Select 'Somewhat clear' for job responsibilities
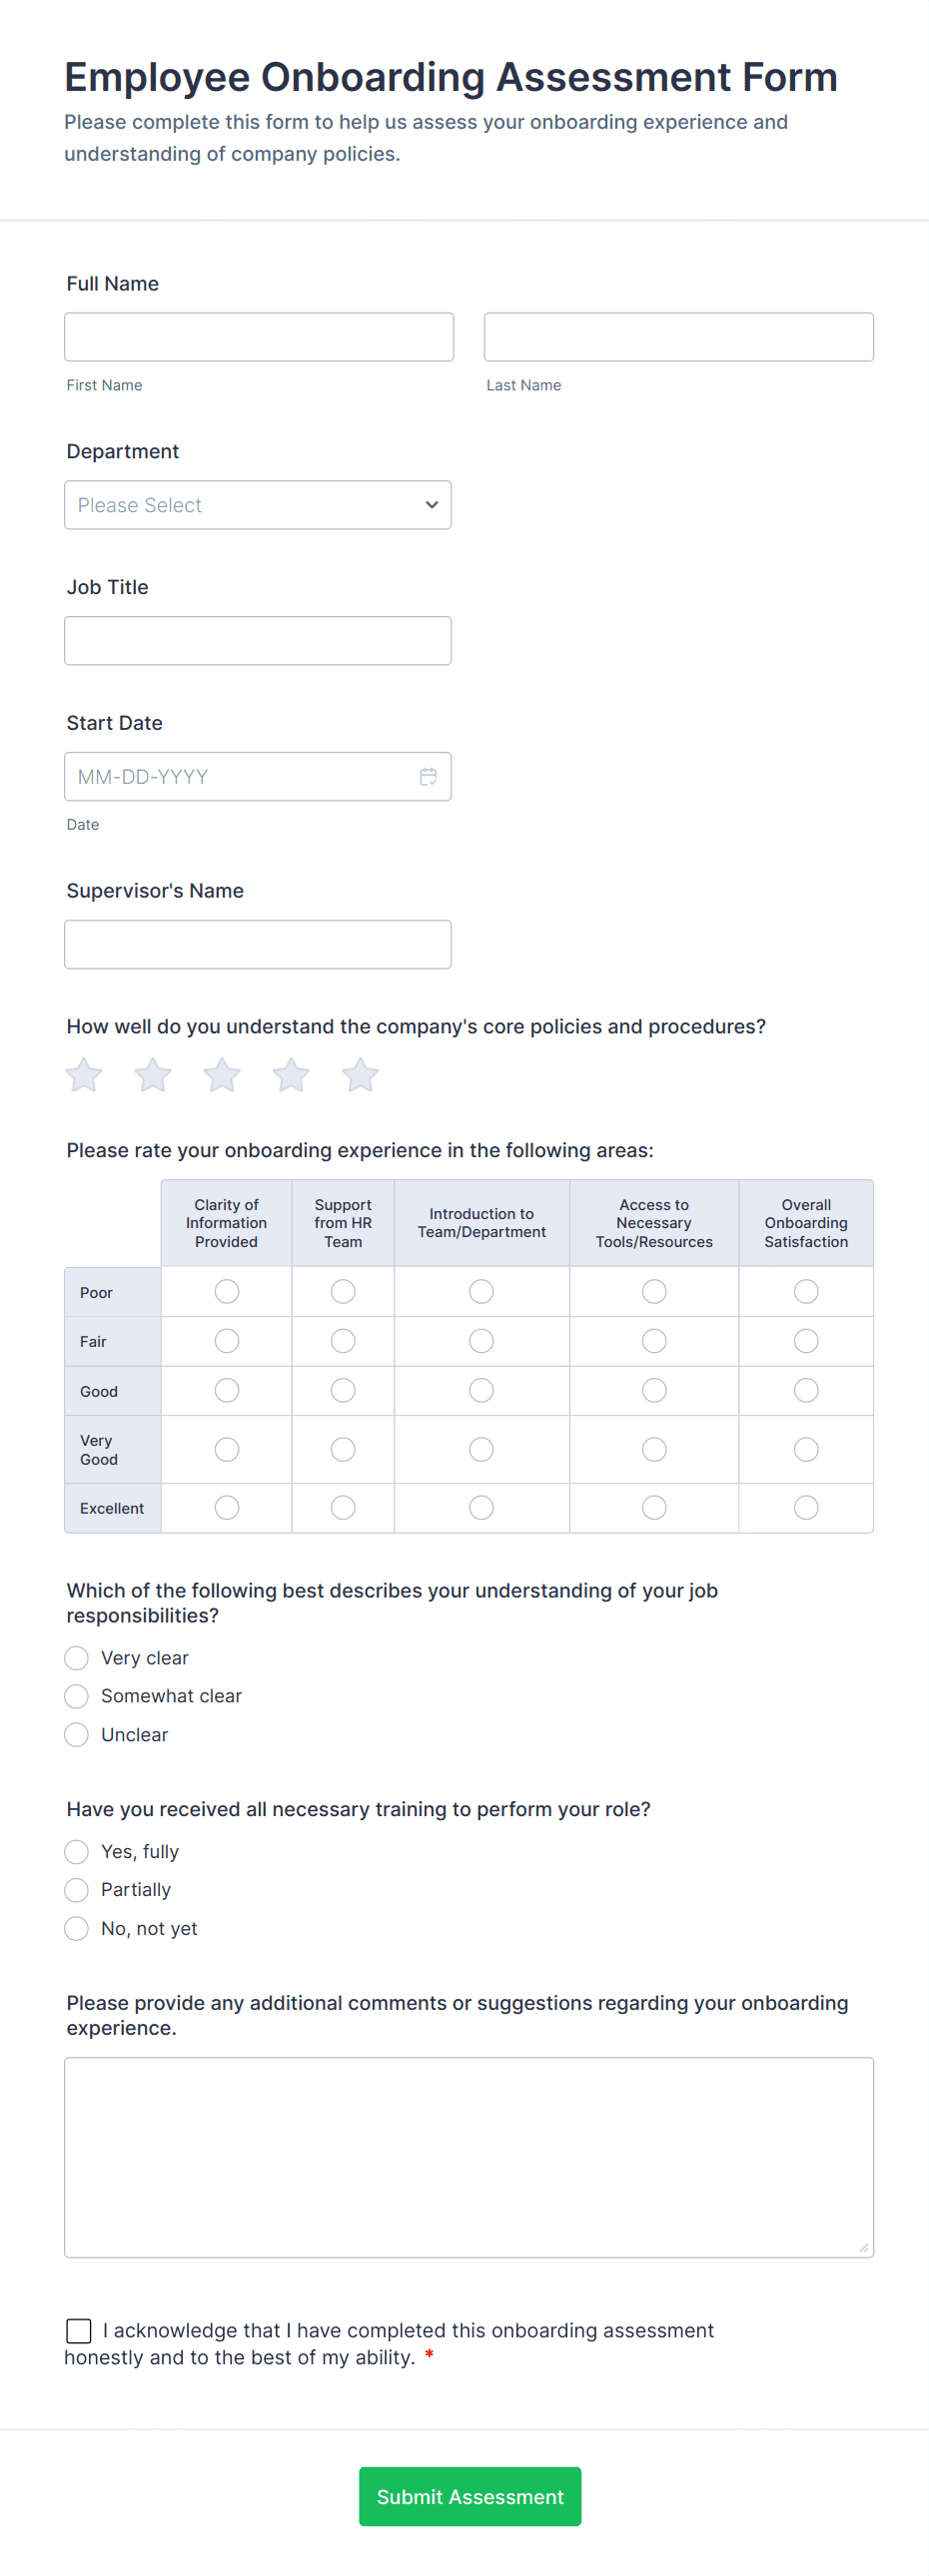 click(x=76, y=1695)
